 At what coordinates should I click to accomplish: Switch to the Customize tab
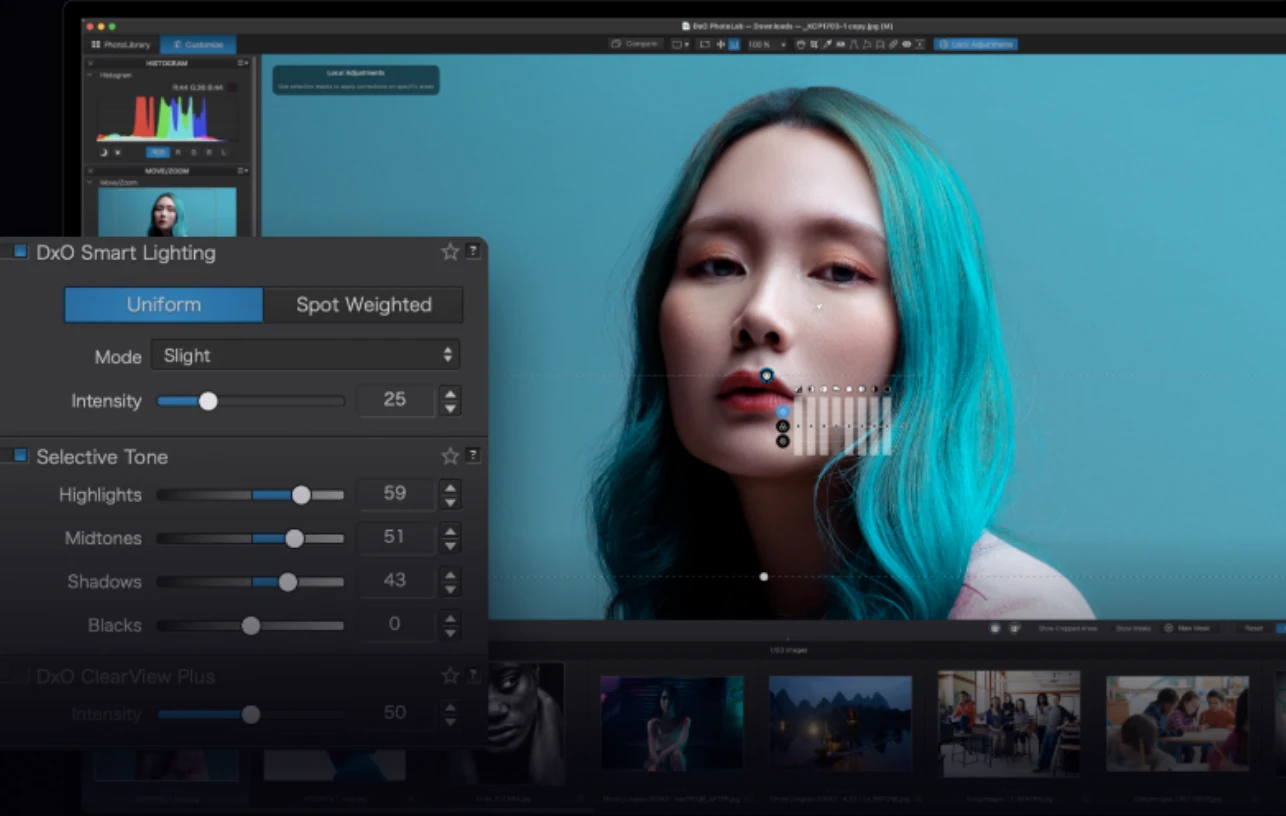pyautogui.click(x=198, y=45)
